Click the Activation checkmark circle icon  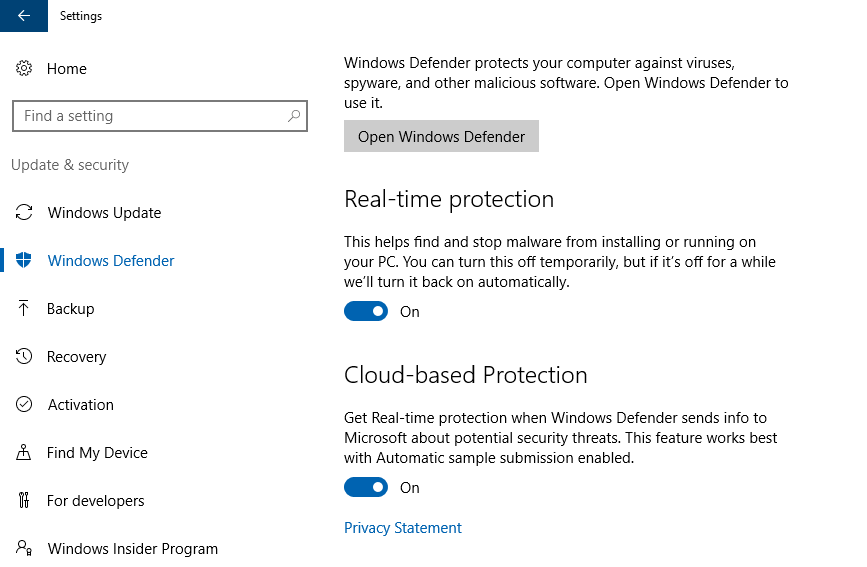click(24, 404)
